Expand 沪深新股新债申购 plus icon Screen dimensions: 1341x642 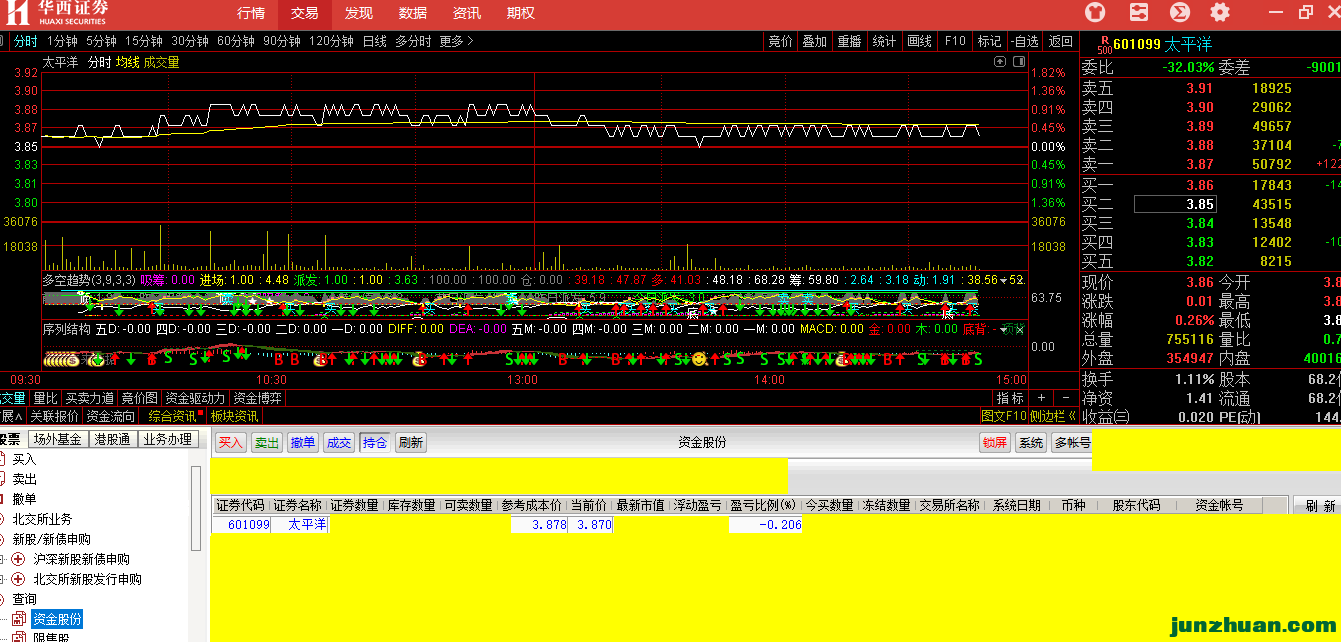18,559
